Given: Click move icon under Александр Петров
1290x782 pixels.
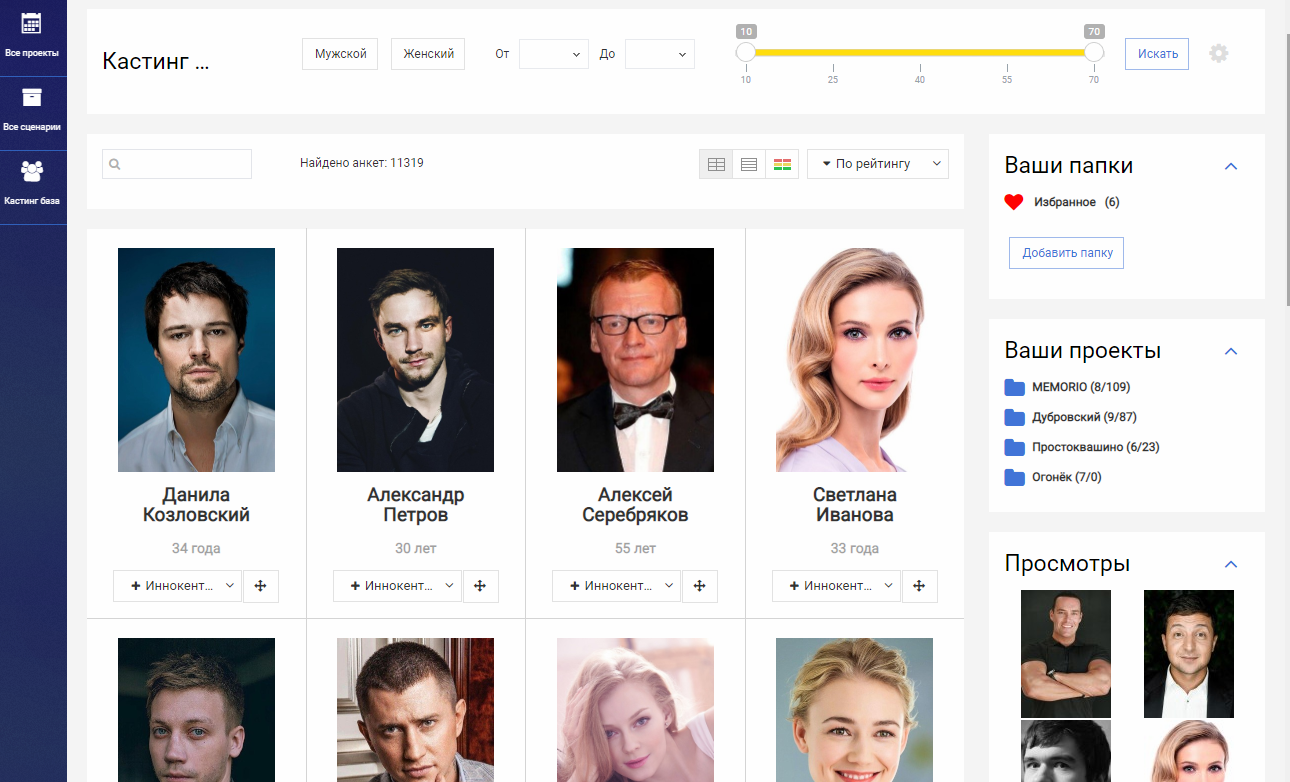Looking at the screenshot, I should coord(480,586).
